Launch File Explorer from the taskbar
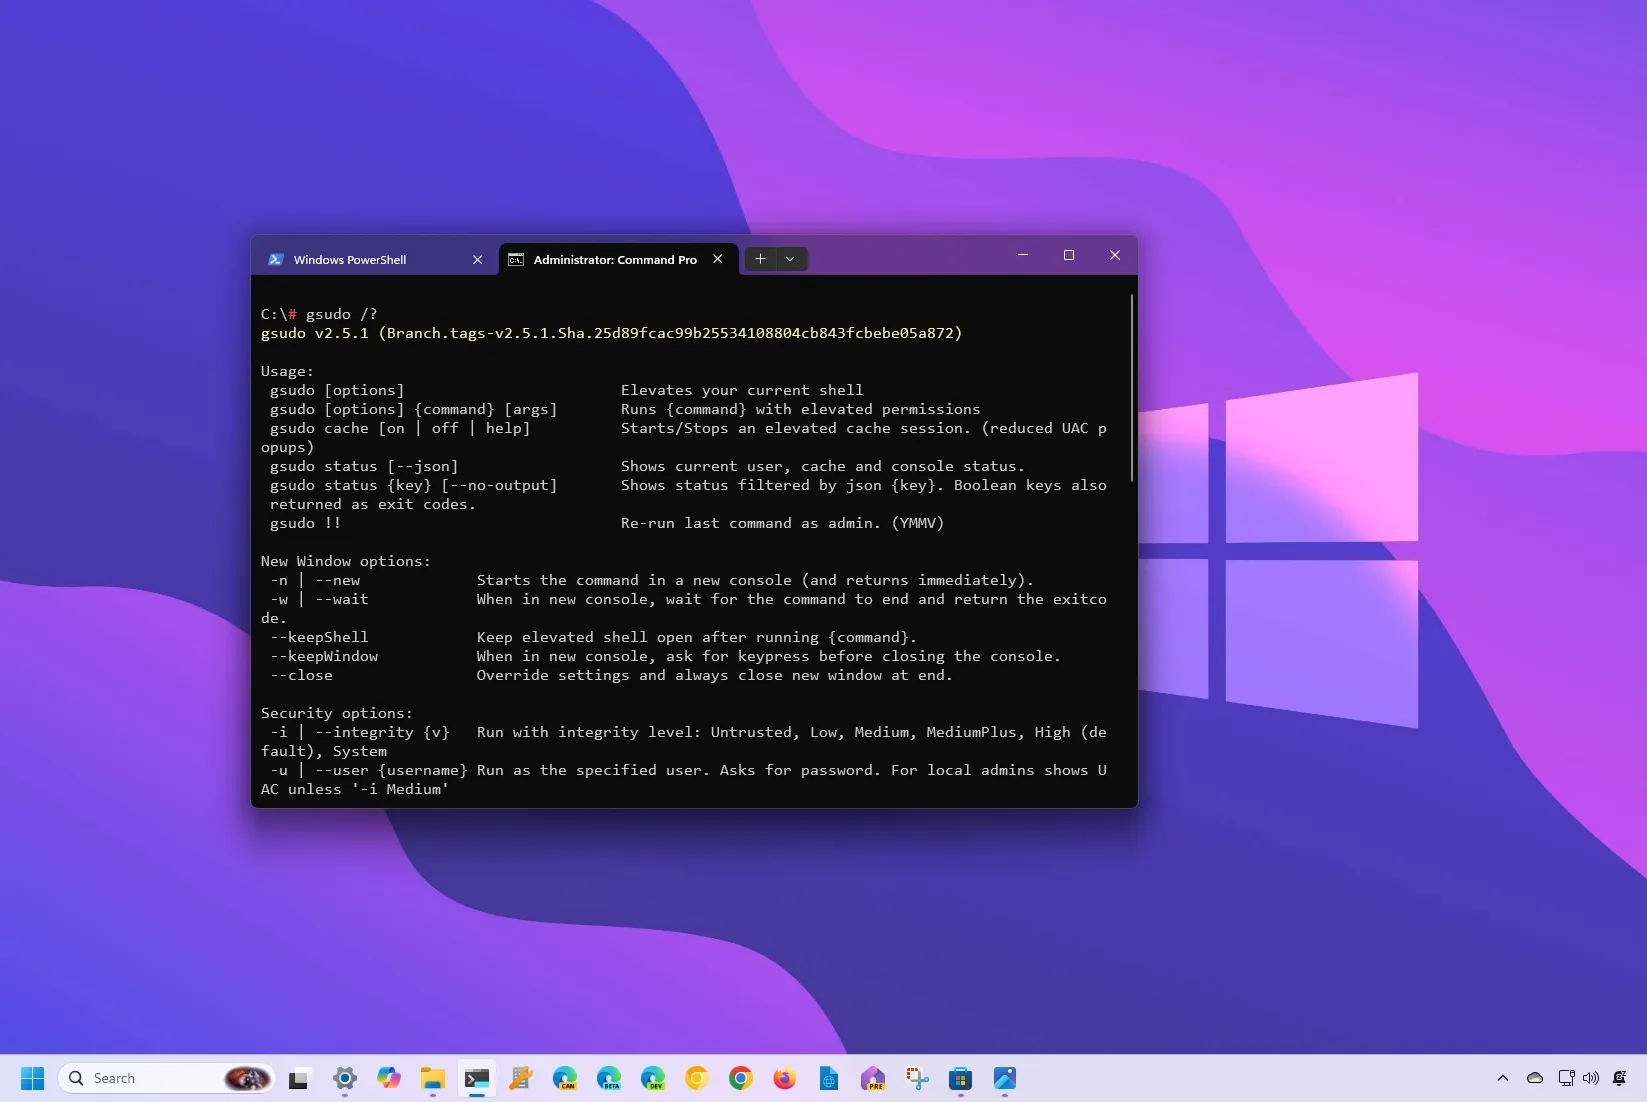Image resolution: width=1647 pixels, height=1102 pixels. (432, 1079)
